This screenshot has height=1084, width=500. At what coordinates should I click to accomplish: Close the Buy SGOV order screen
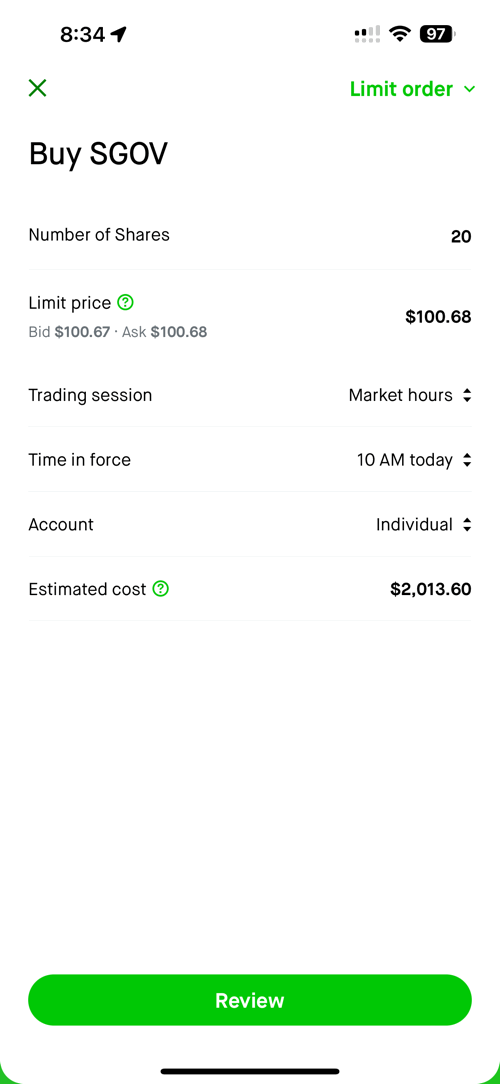coord(37,88)
